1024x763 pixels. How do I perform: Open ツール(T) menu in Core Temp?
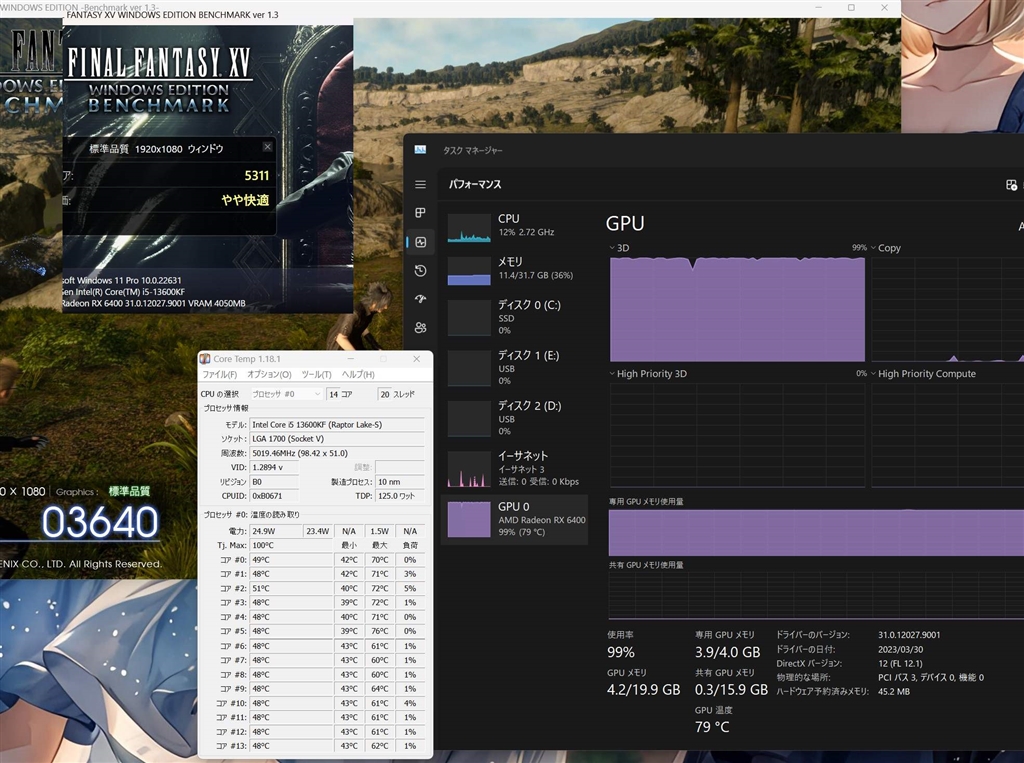tap(316, 374)
